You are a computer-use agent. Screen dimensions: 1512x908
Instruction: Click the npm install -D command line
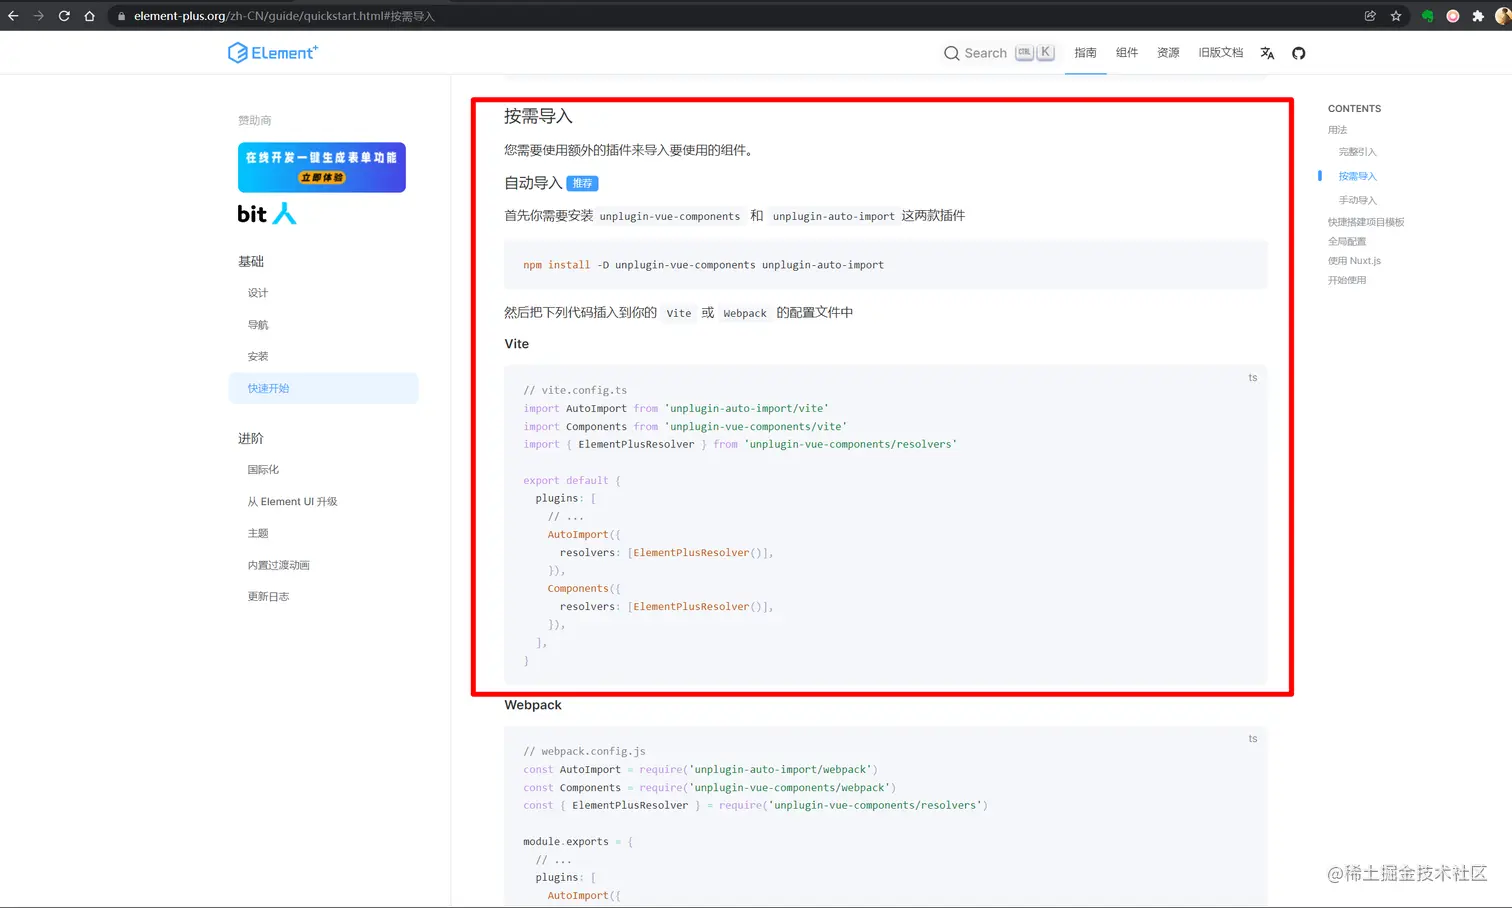(x=703, y=265)
